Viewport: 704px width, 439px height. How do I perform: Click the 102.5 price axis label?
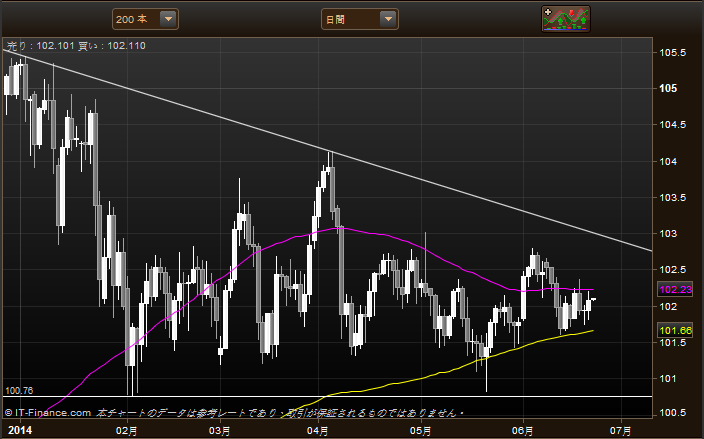672,270
